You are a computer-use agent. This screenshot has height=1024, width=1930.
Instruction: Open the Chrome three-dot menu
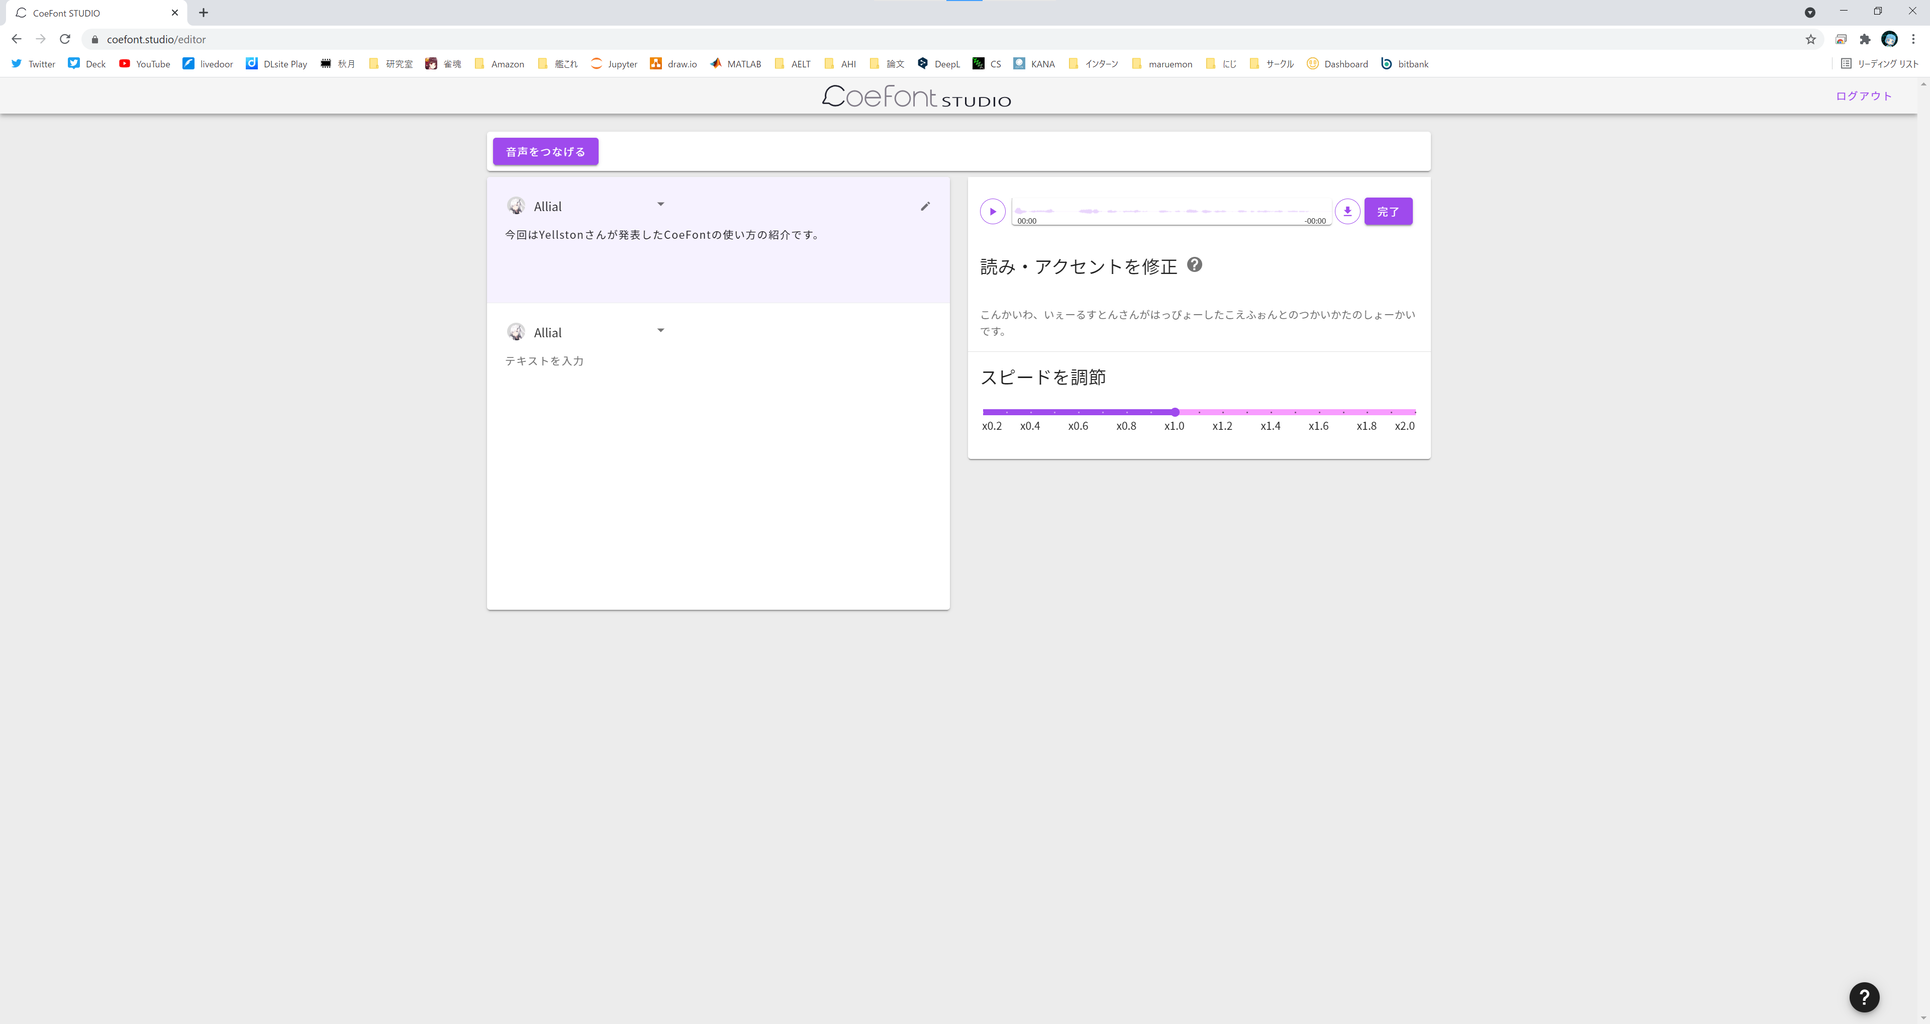click(x=1913, y=39)
